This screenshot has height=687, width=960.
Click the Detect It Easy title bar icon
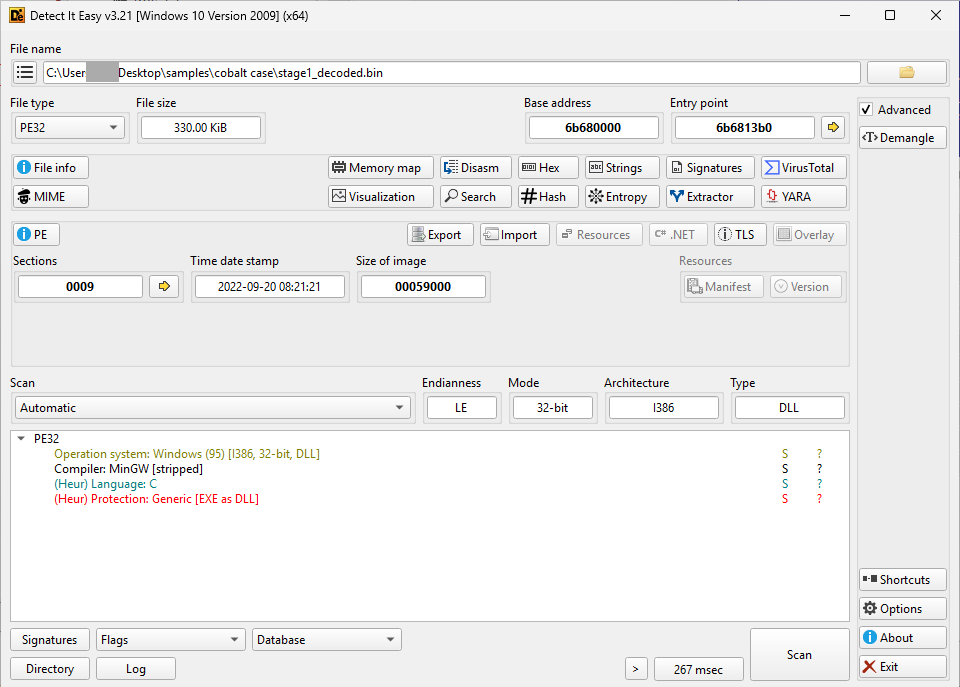point(17,15)
